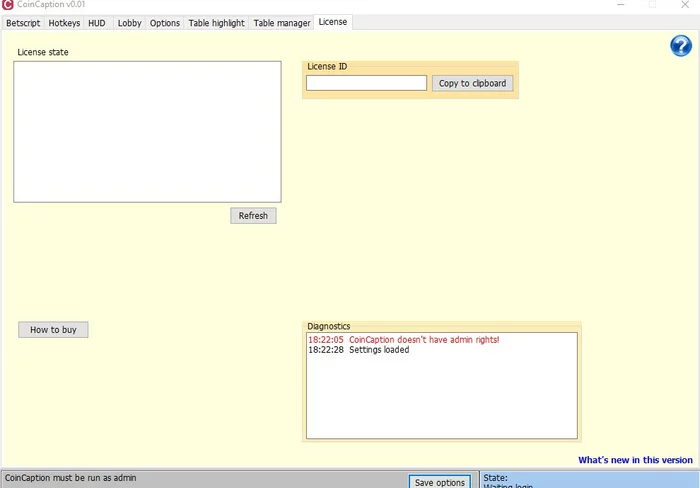Close the CoinCaption window
700x488 pixels.
(x=685, y=4)
